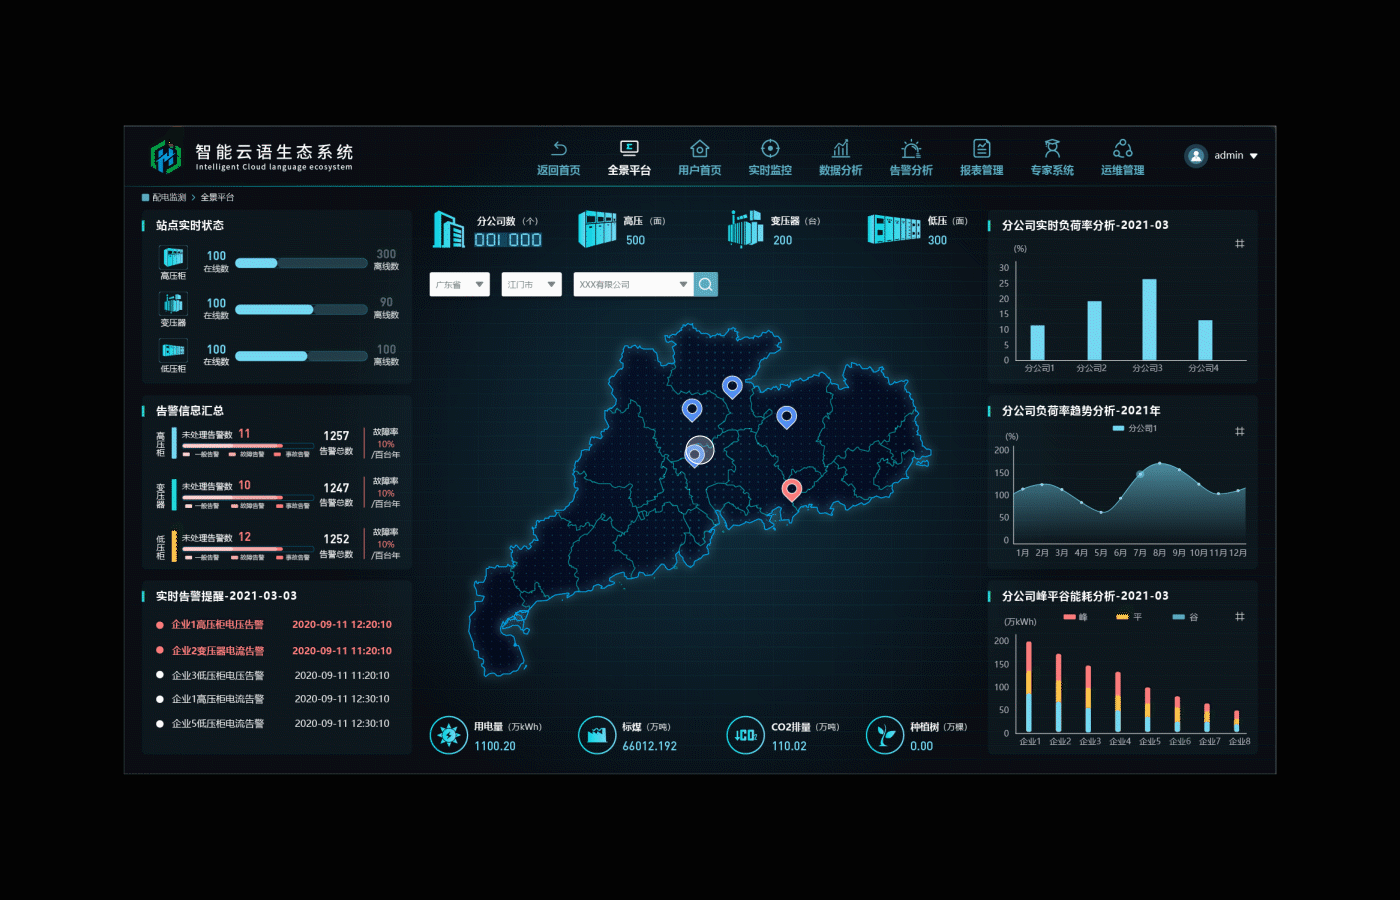1400x900 pixels.
Task: Open alert 企业1高压柜电压告警
Action: (x=218, y=625)
